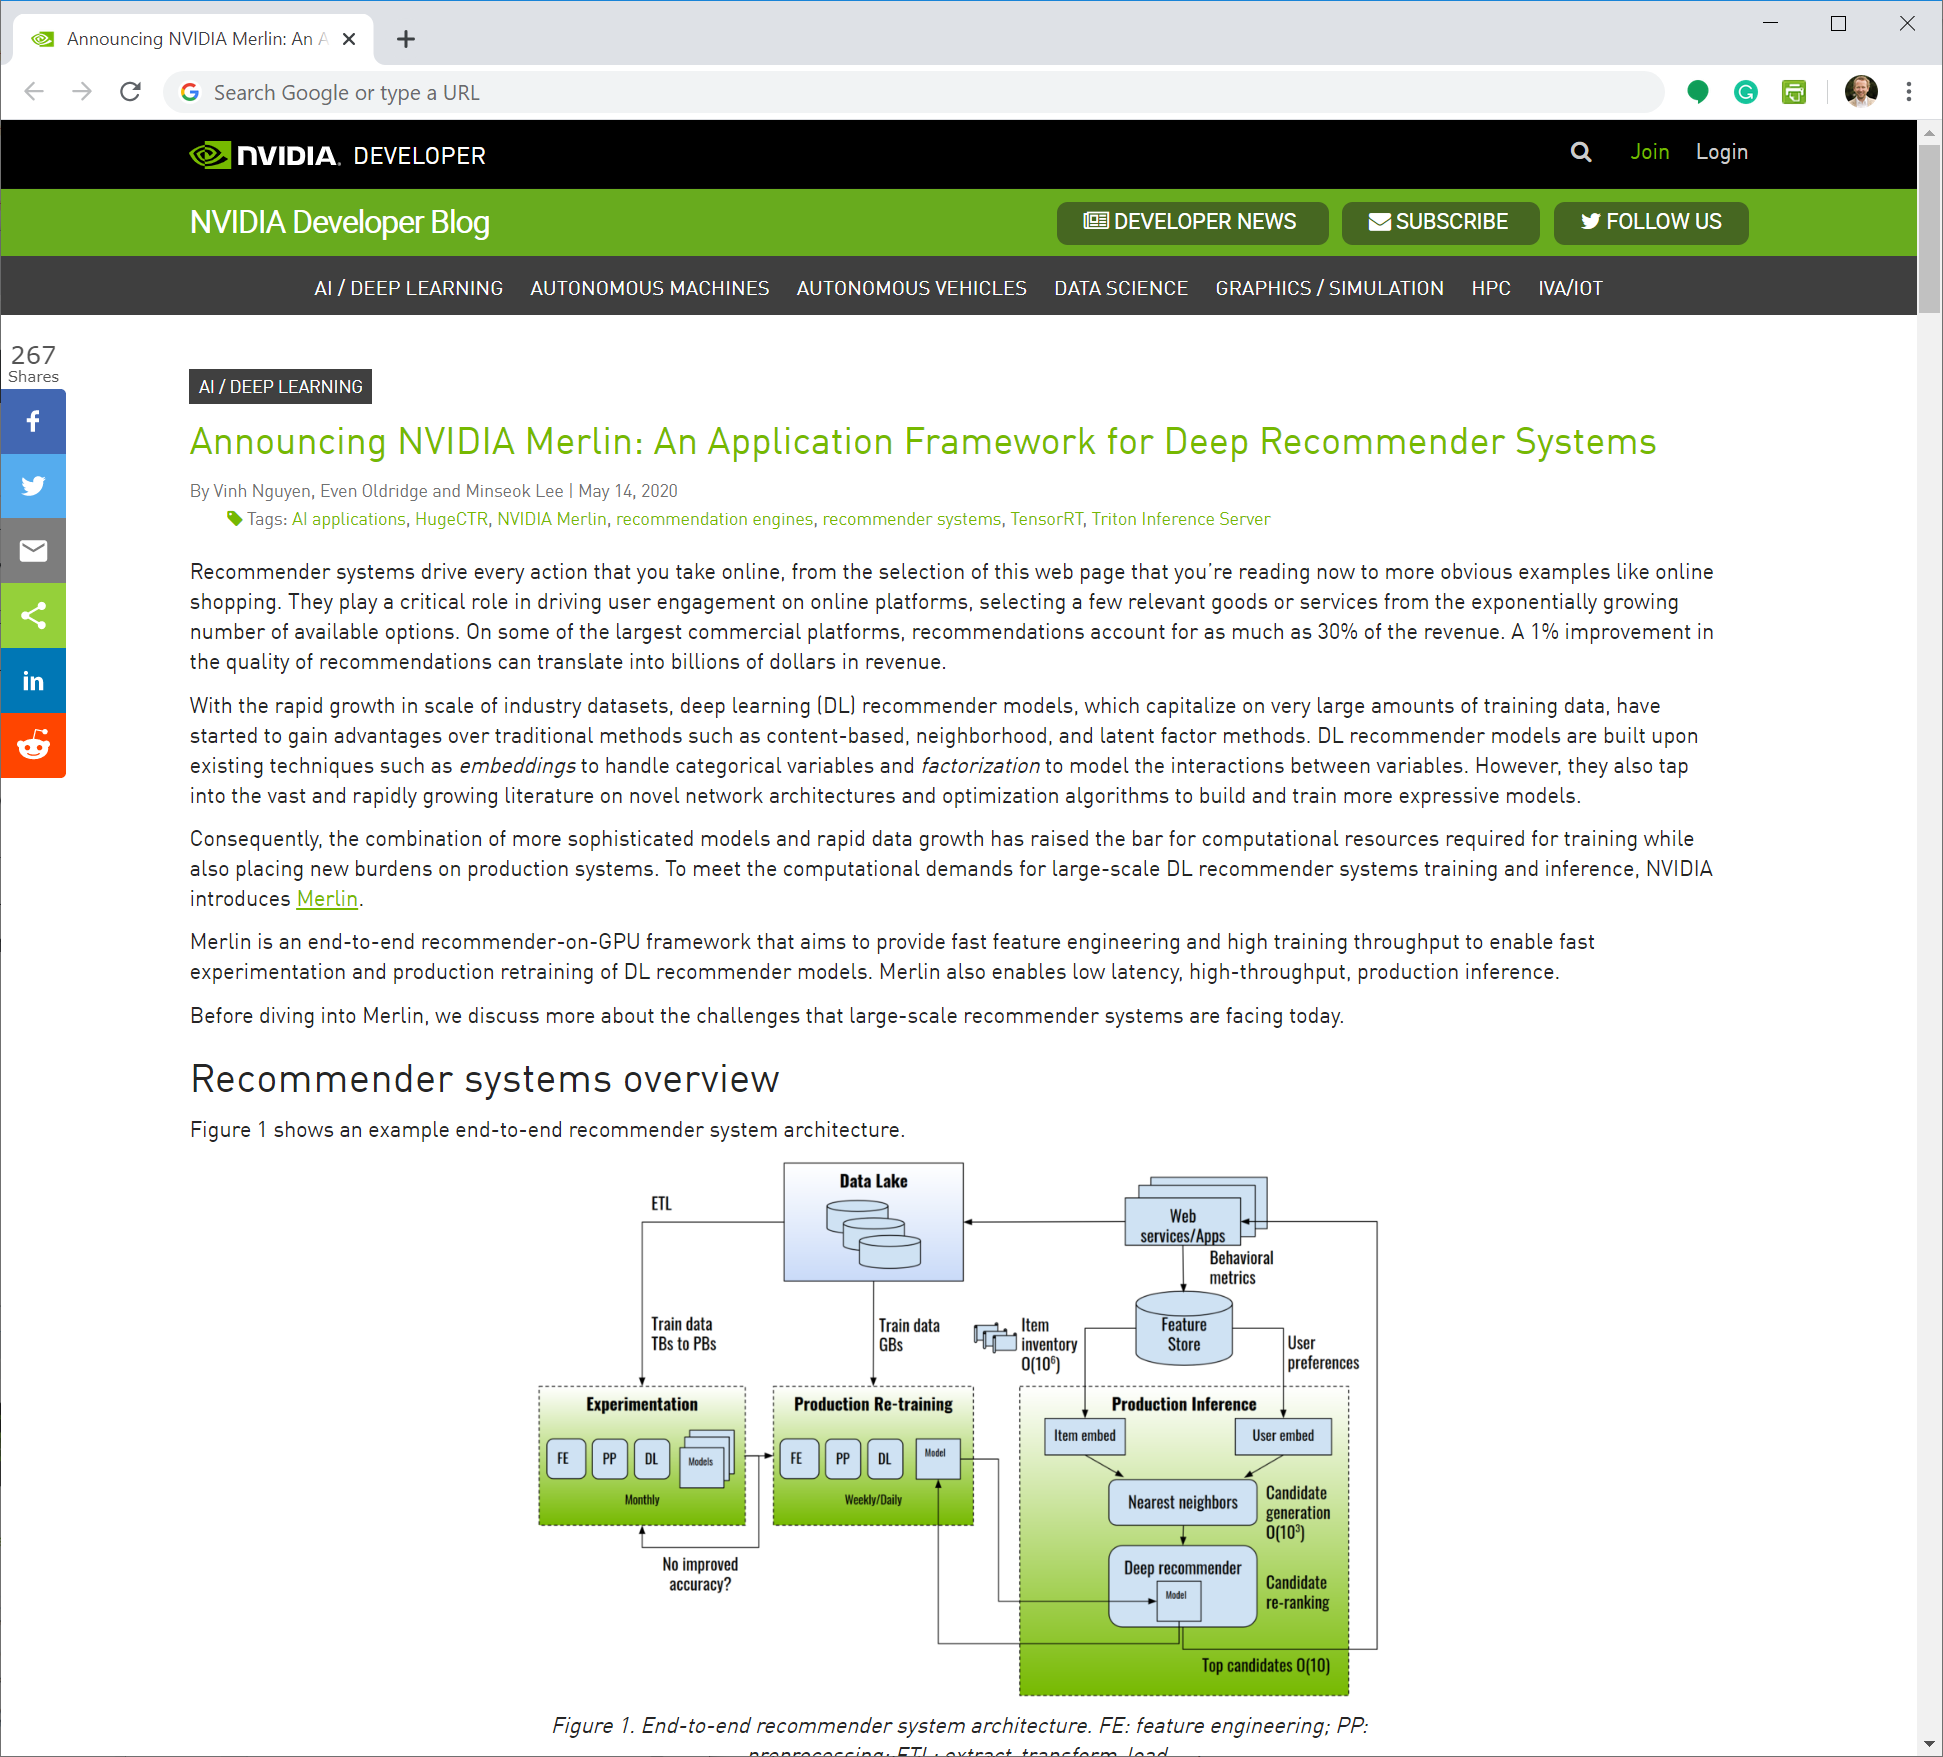This screenshot has width=1943, height=1757.
Task: Open the GRAPHICS / SIMULATION menu item
Action: [x=1329, y=288]
